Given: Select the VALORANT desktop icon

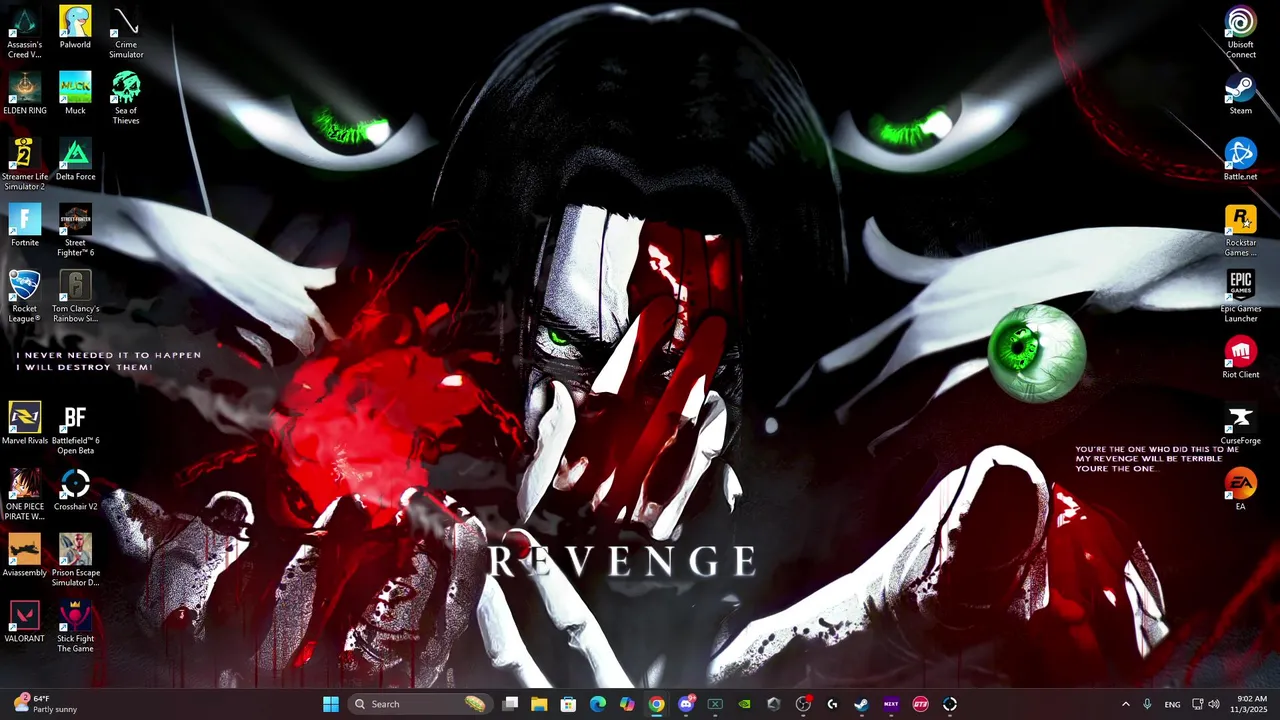Looking at the screenshot, I should (x=25, y=621).
